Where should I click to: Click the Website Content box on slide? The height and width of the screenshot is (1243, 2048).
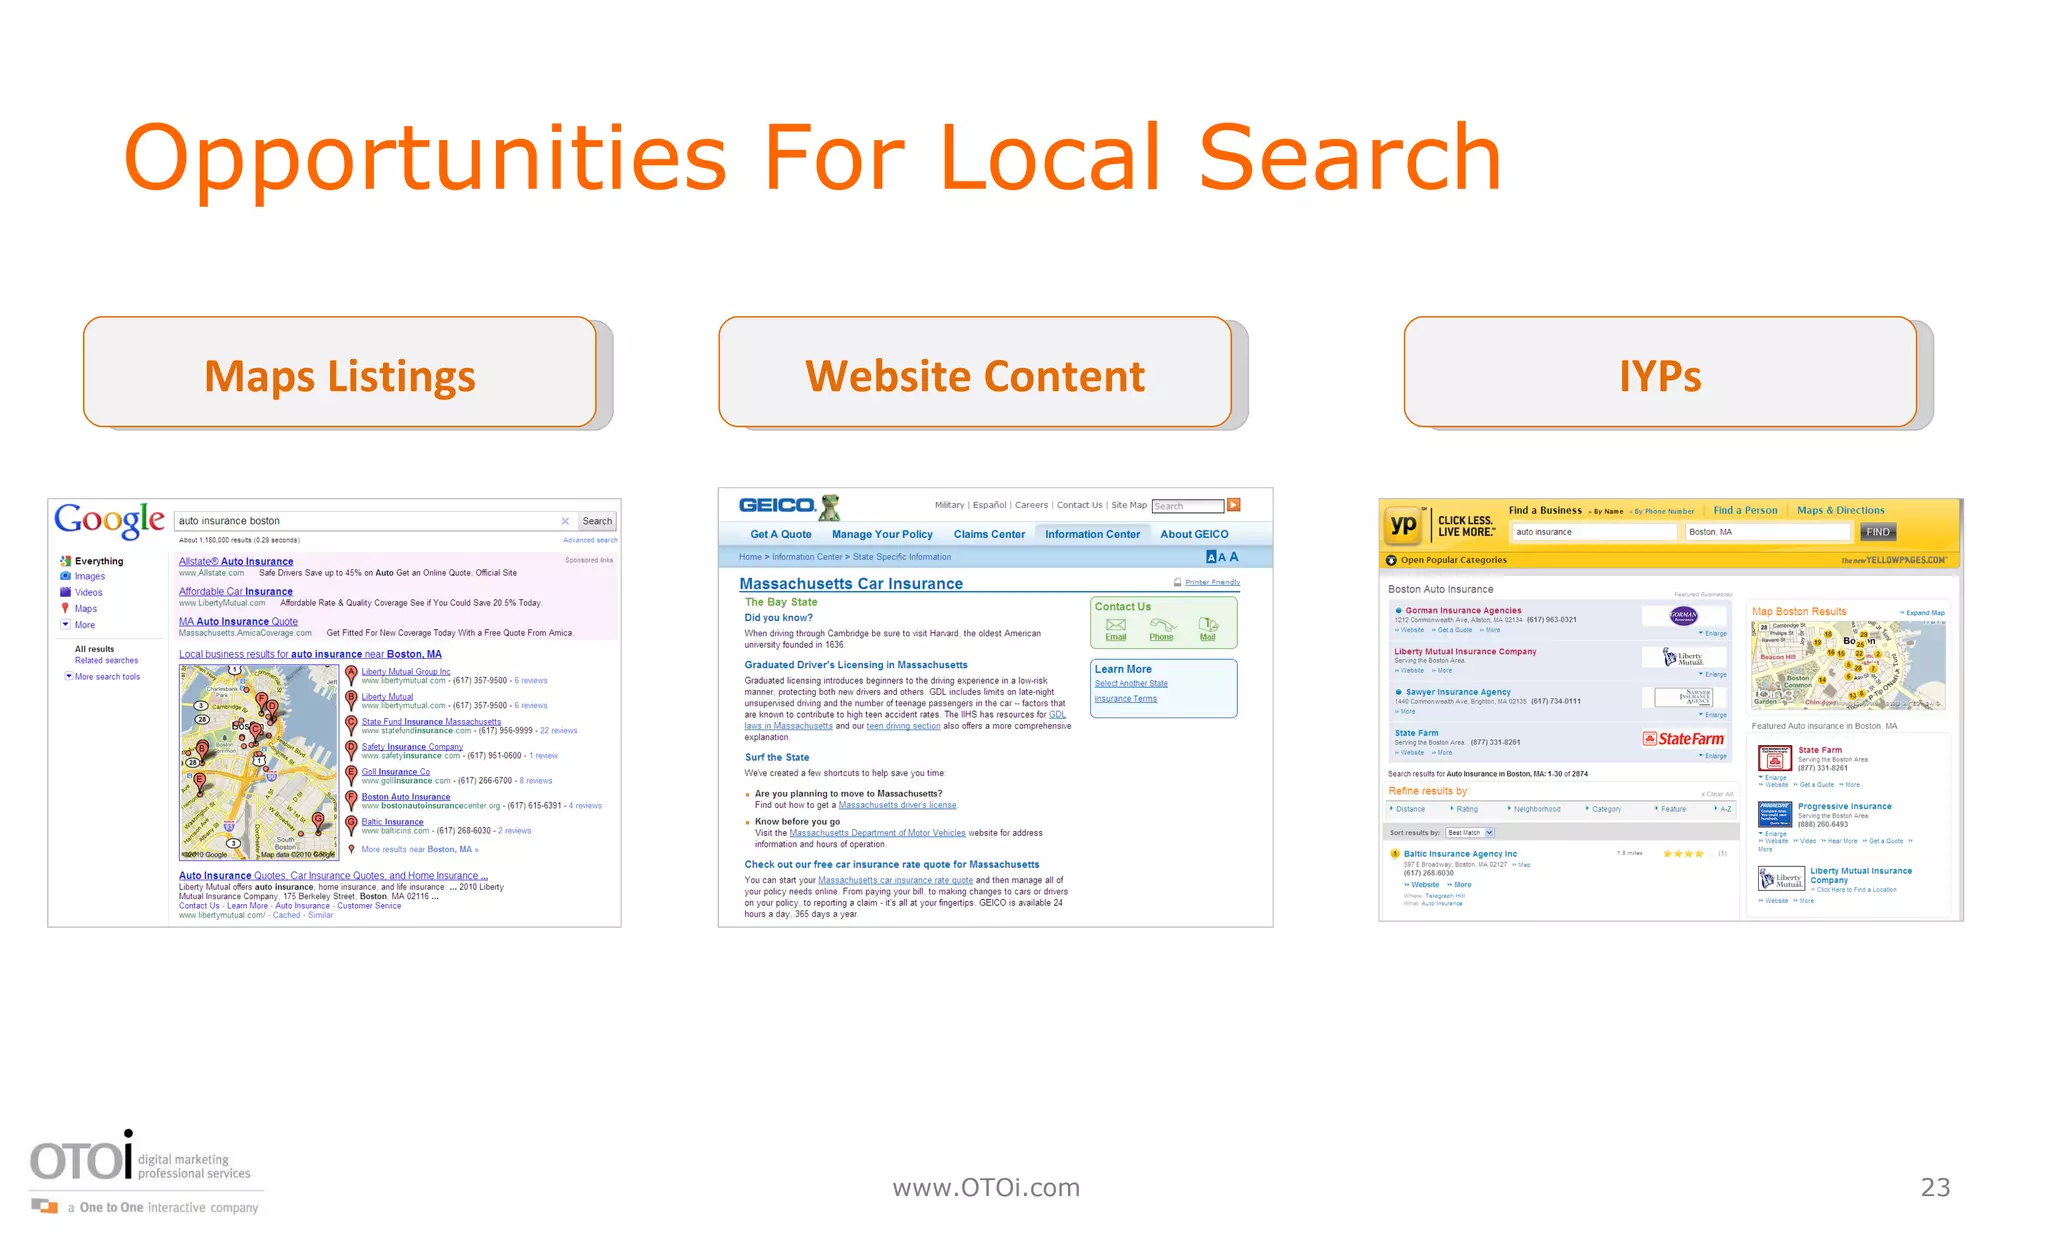(x=975, y=372)
